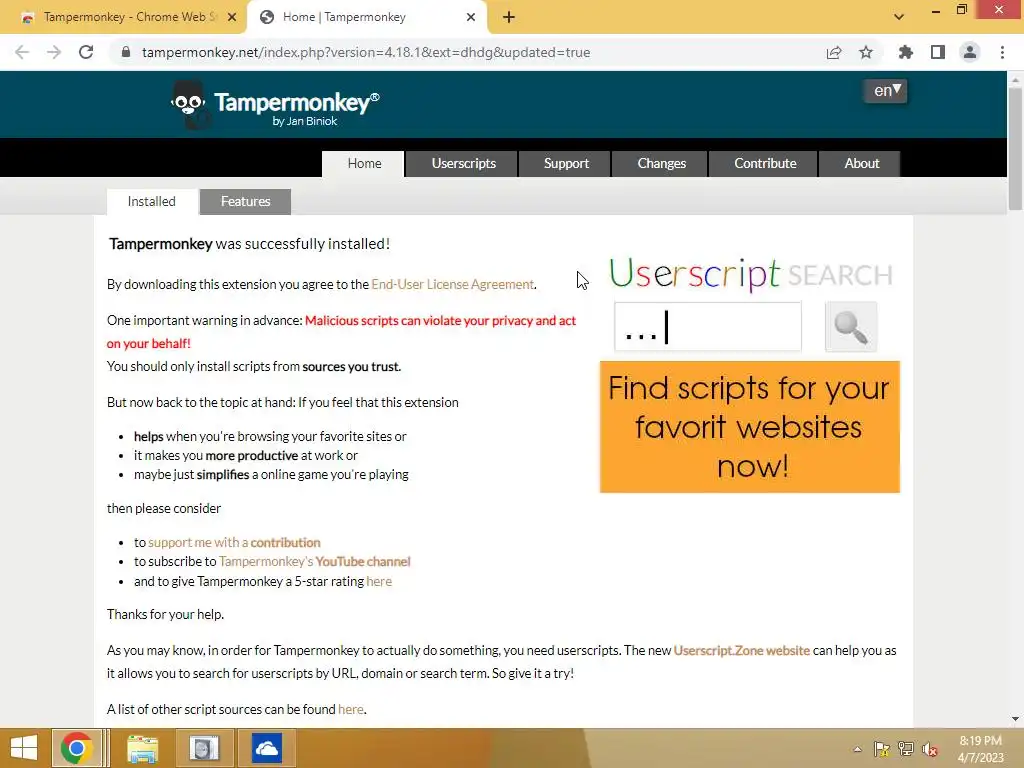This screenshot has width=1024, height=768.
Task: Switch to the Features sub-tab
Action: (245, 202)
